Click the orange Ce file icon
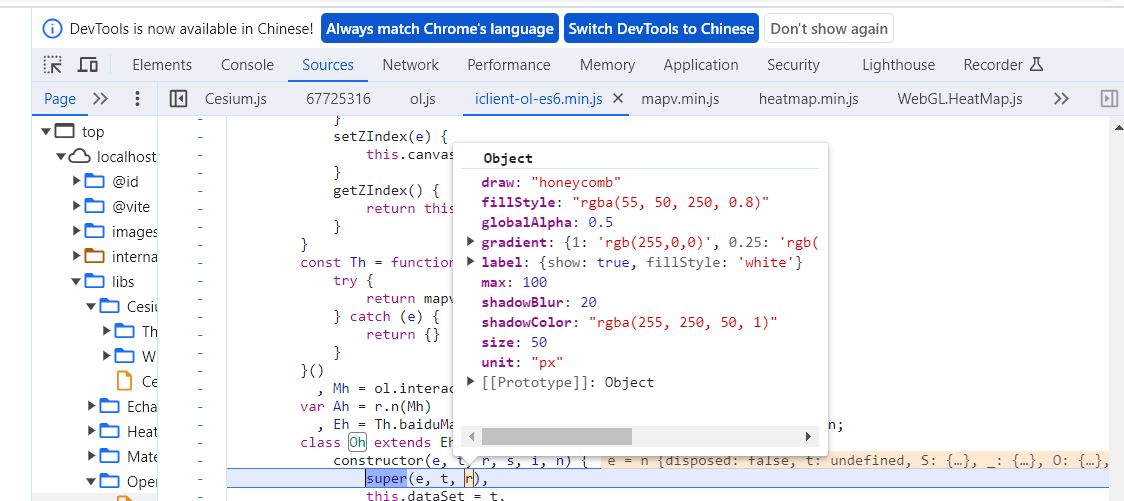 tap(125, 381)
